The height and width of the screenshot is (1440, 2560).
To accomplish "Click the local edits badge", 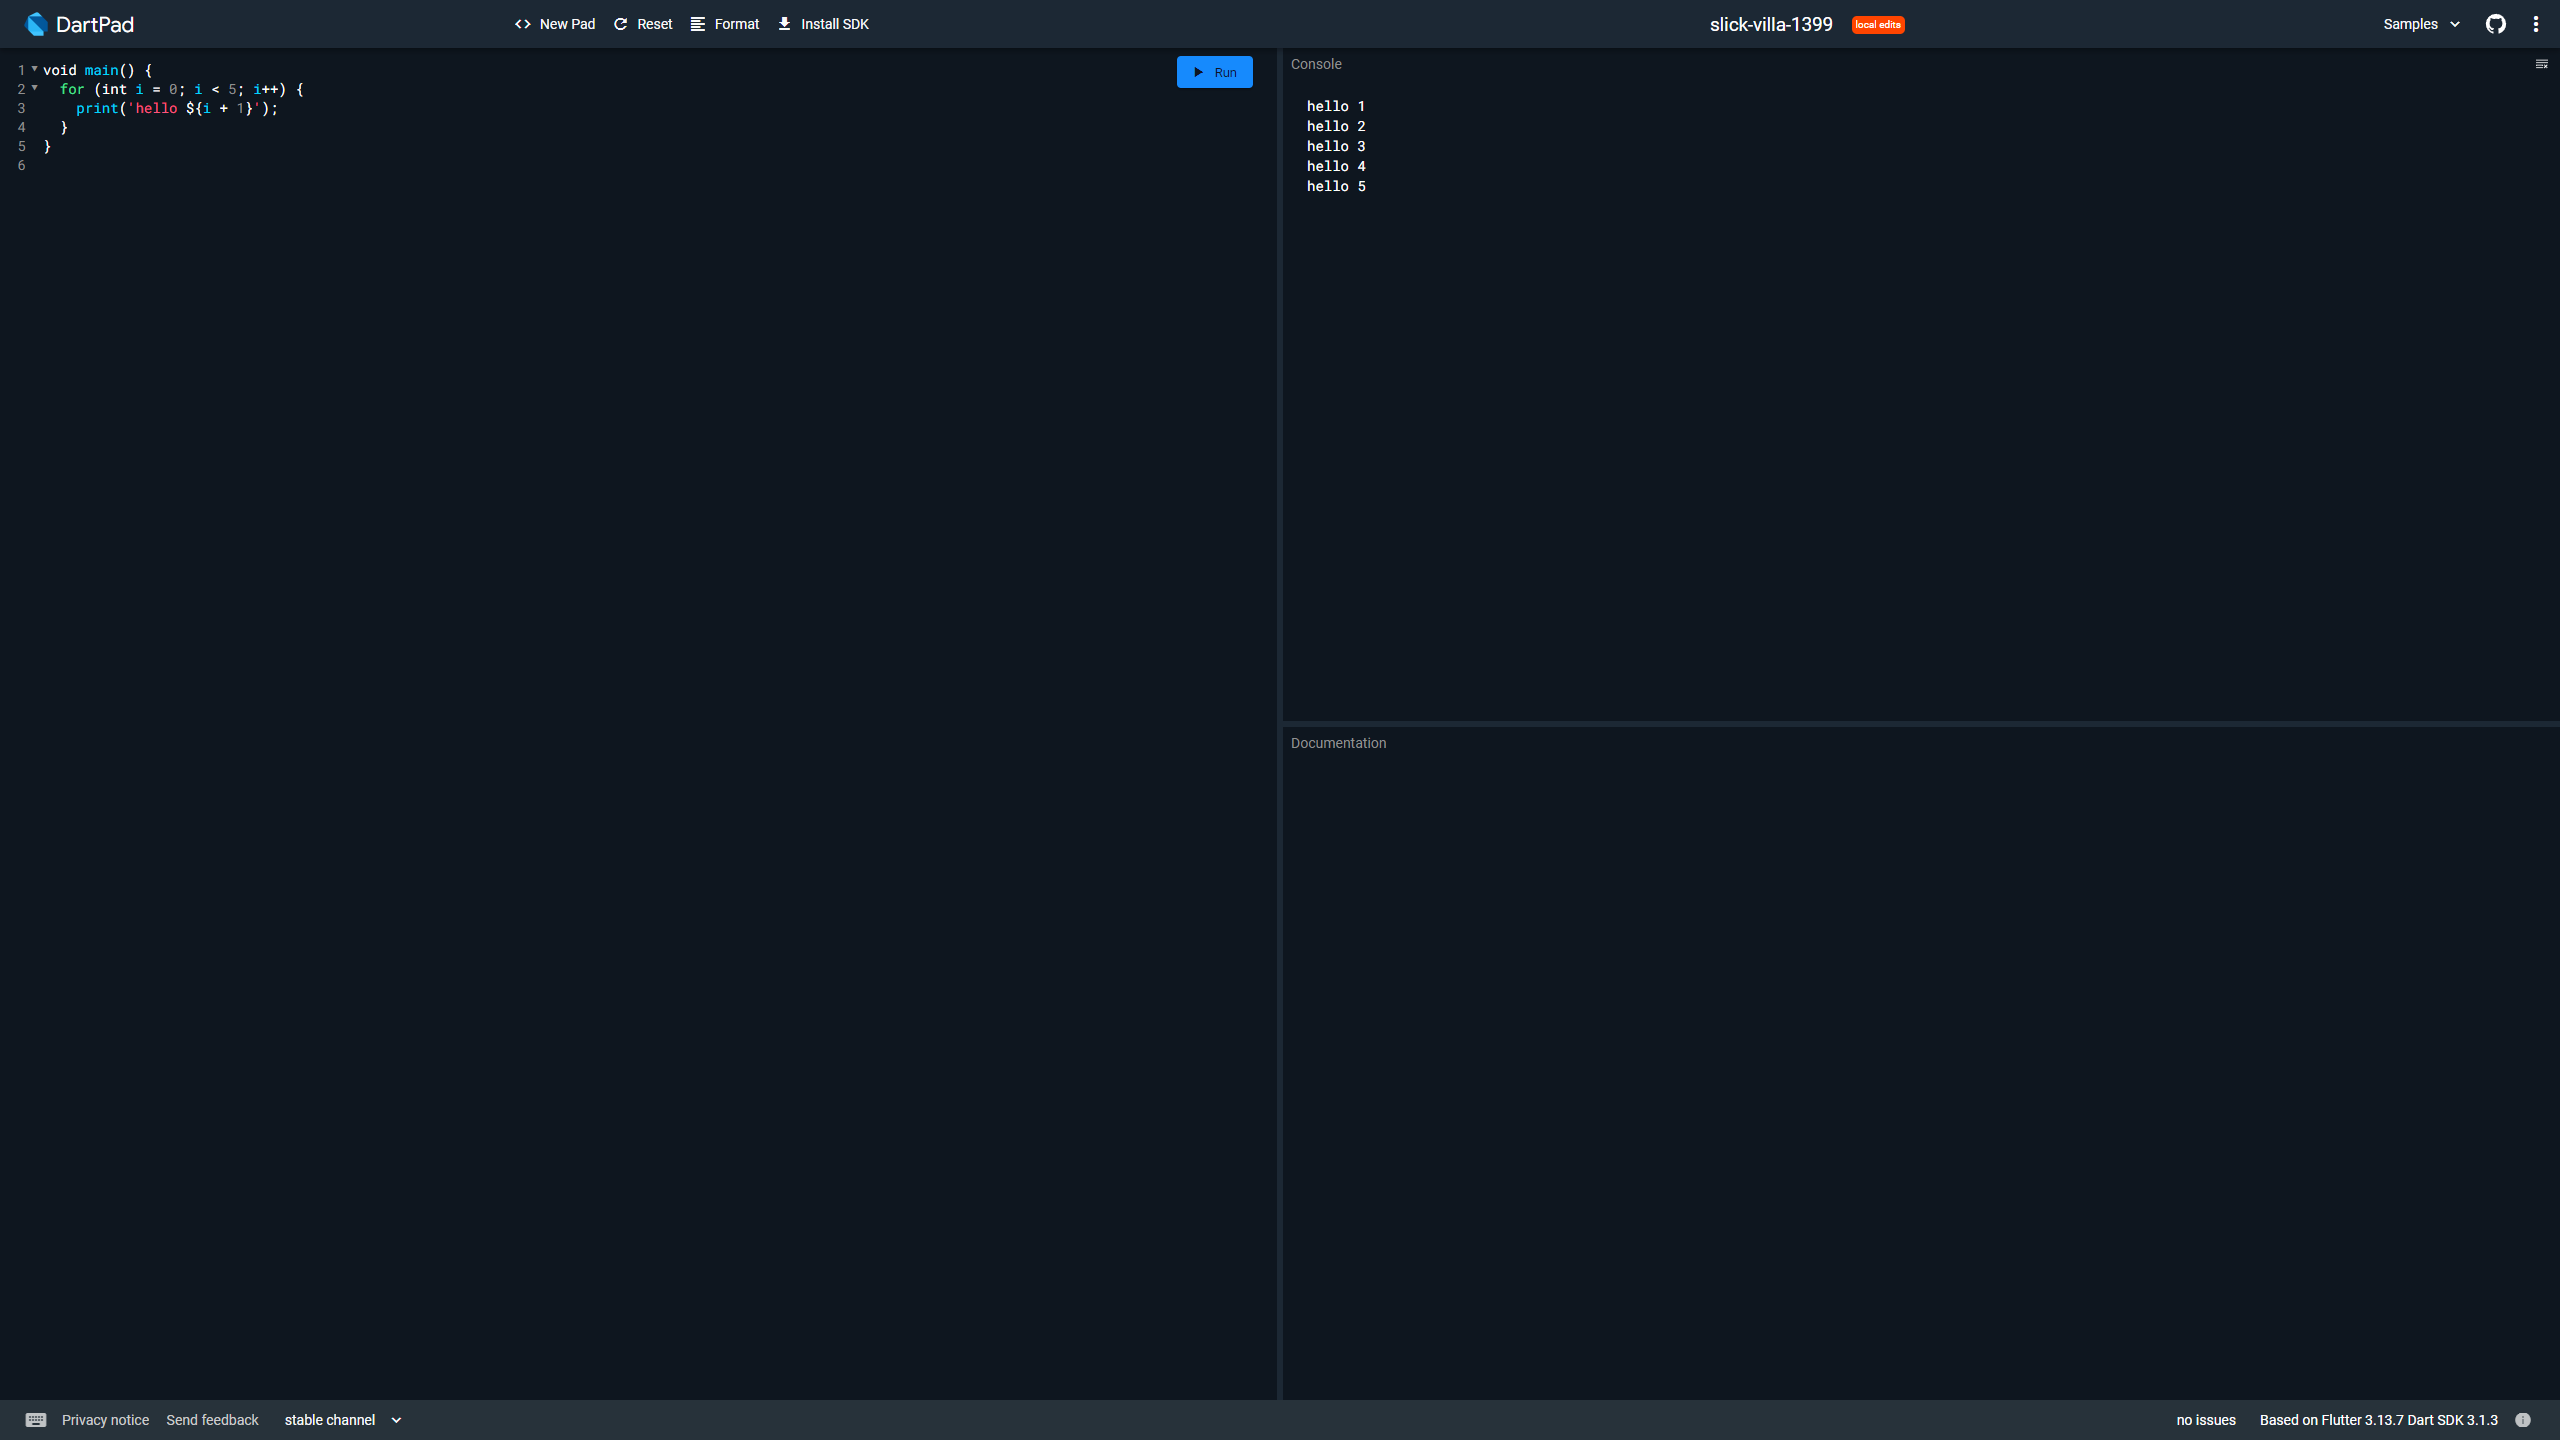I will tap(1877, 25).
